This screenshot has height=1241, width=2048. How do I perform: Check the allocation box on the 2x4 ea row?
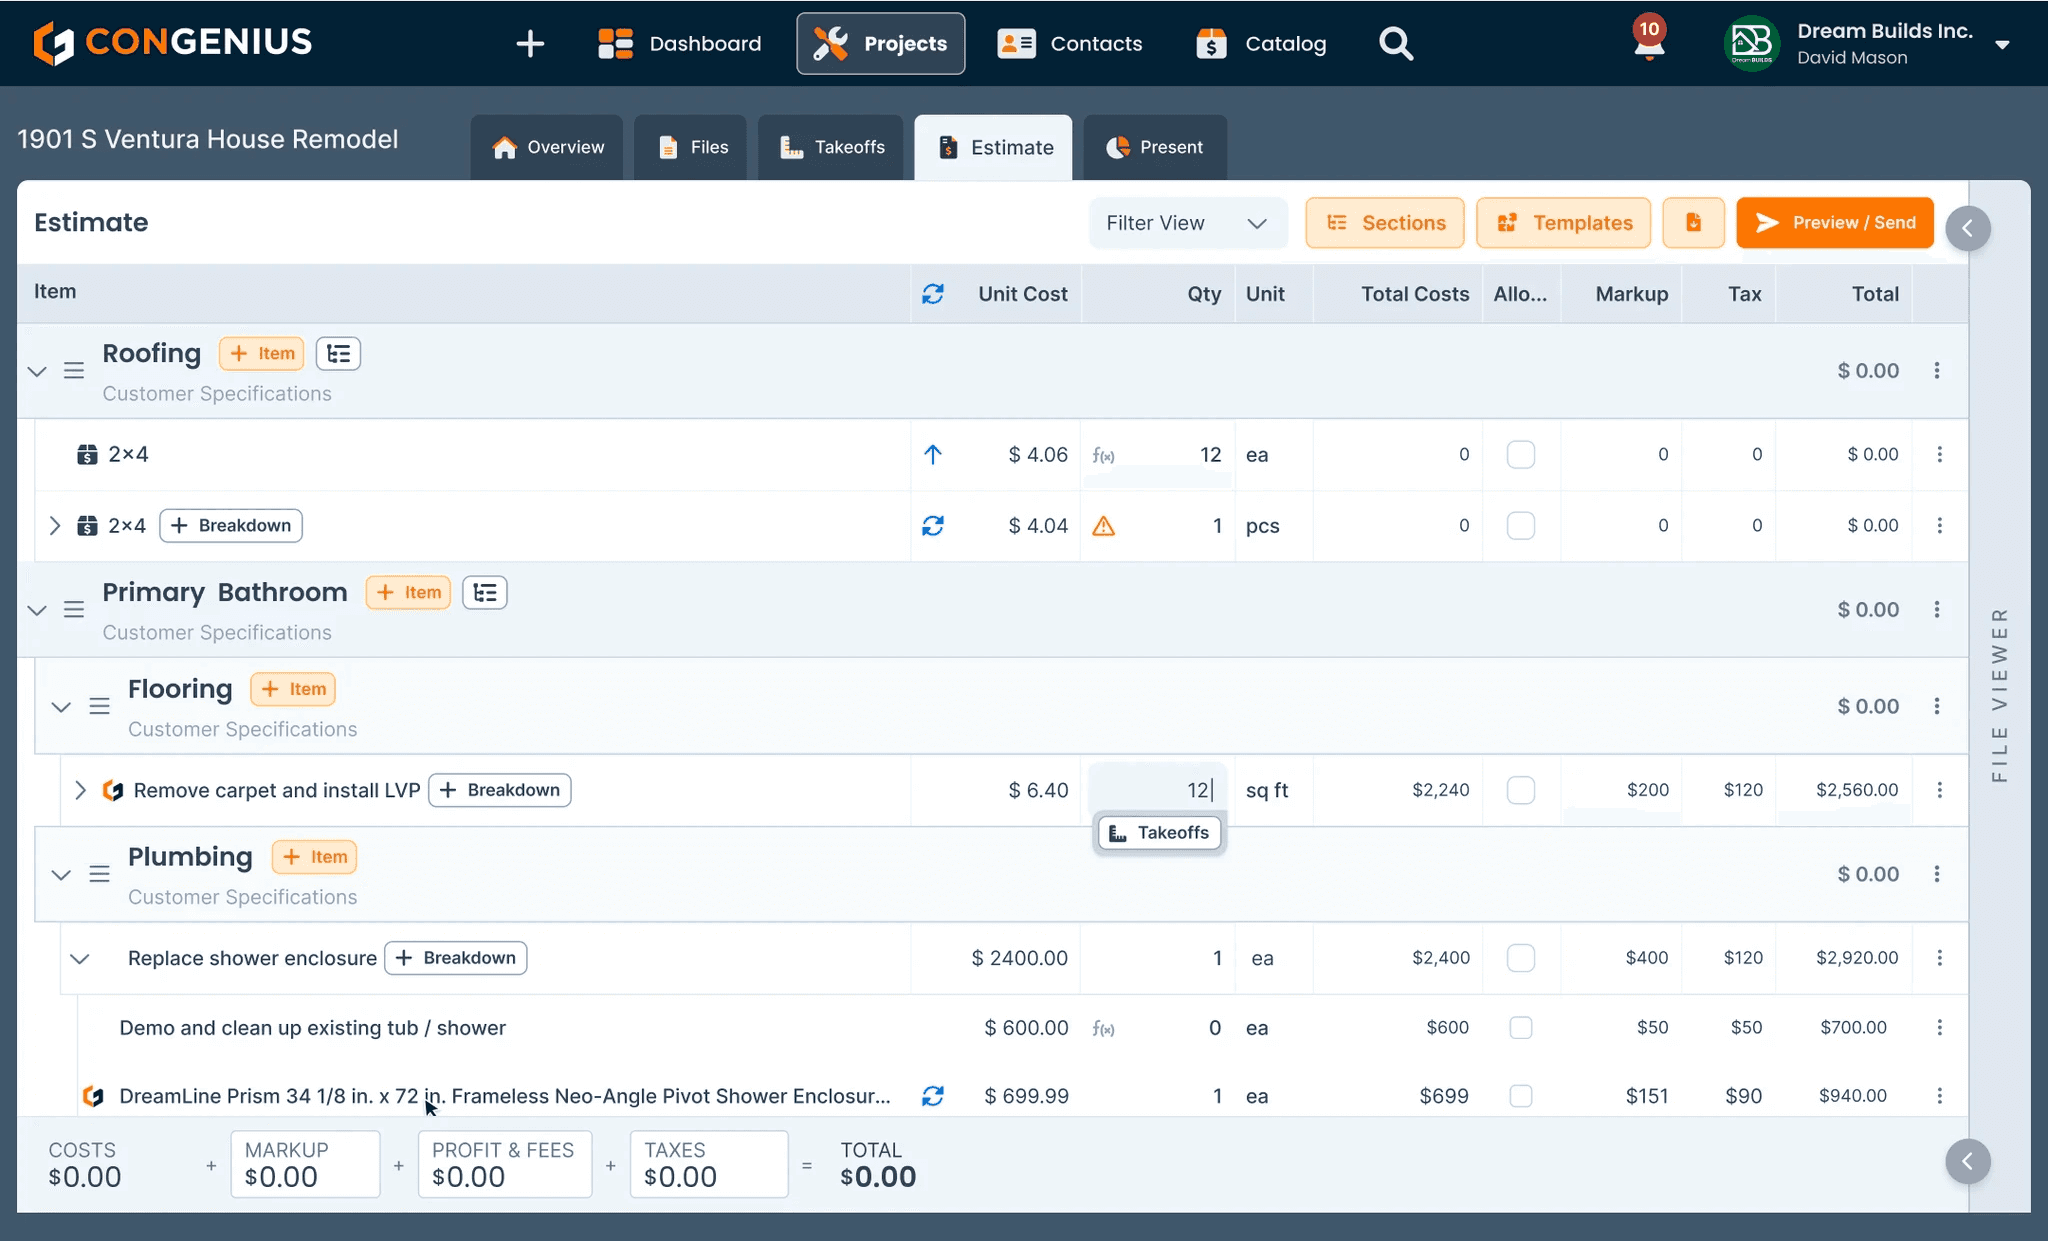click(1521, 454)
